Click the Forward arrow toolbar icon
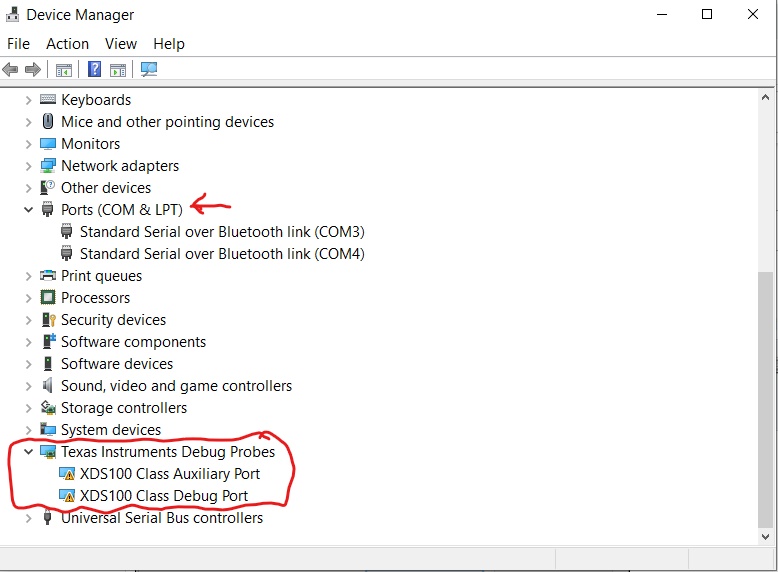The image size is (778, 572). [x=33, y=70]
